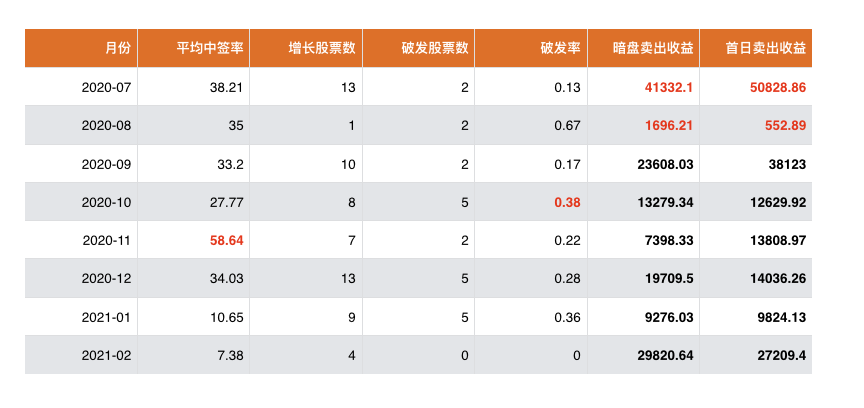864x408 pixels.
Task: Select the 平均中签率 header cell
Action: coord(212,49)
